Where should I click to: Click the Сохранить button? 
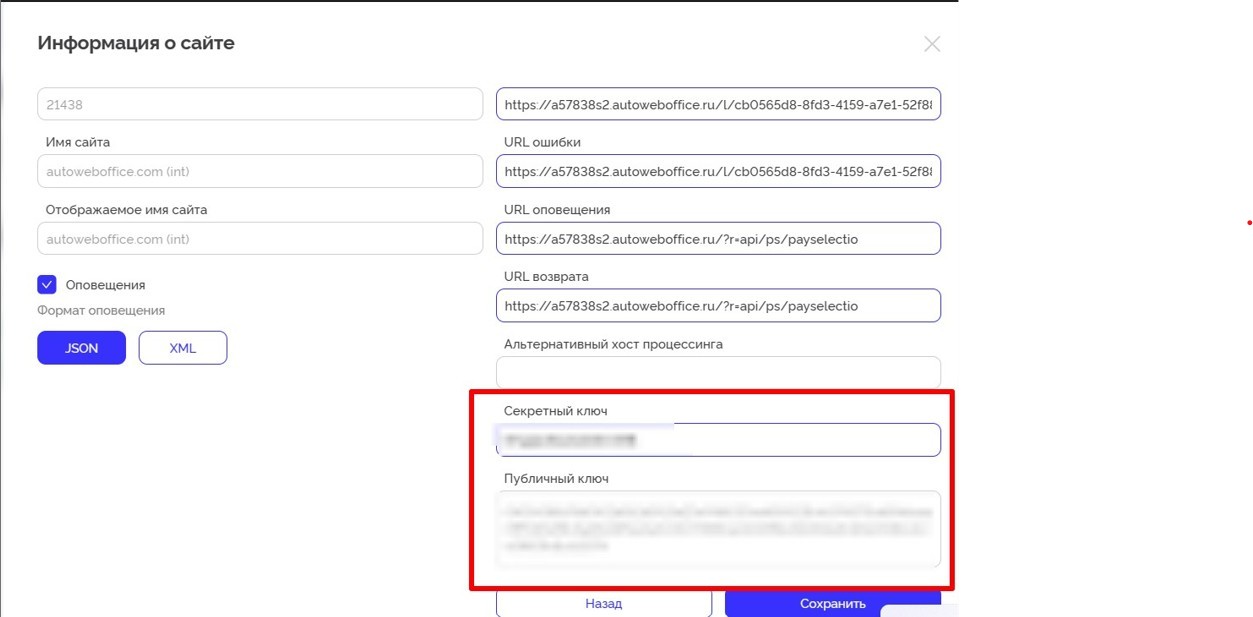pyautogui.click(x=833, y=603)
